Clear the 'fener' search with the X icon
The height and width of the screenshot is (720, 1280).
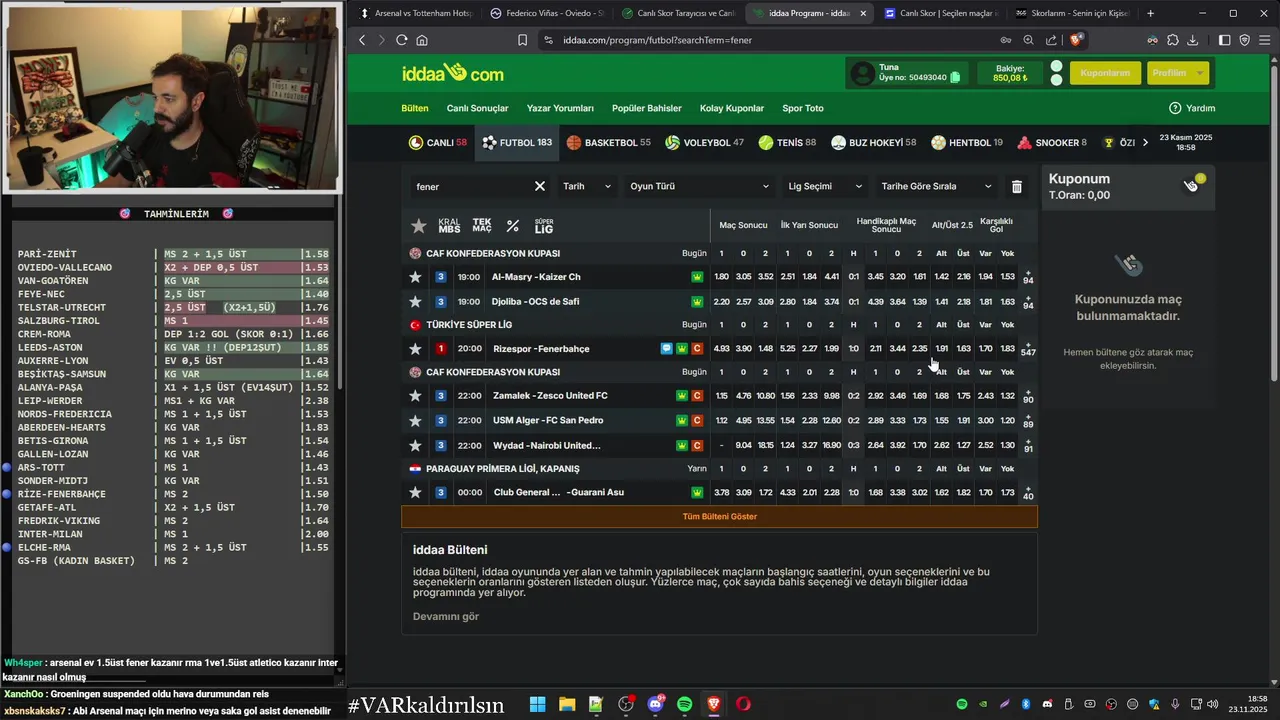click(540, 186)
